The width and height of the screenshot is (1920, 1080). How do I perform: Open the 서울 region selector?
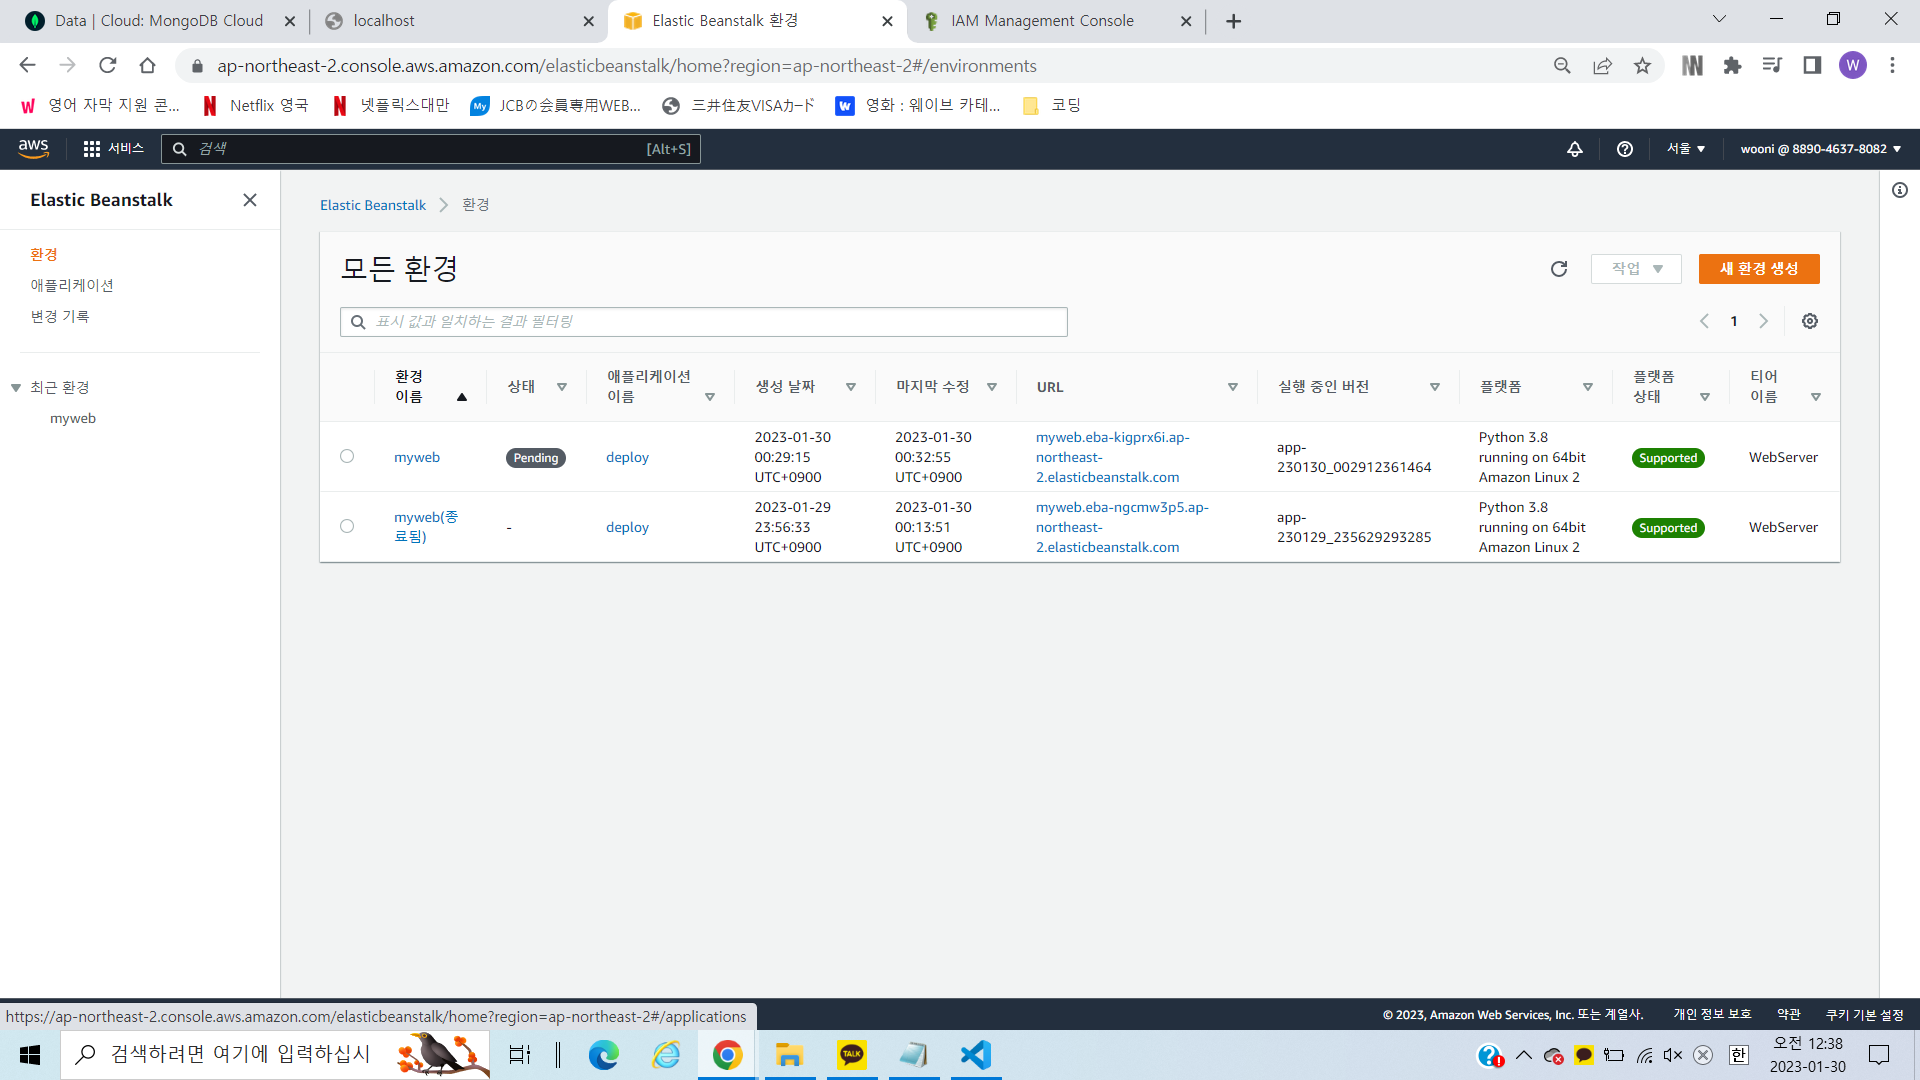pos(1686,149)
